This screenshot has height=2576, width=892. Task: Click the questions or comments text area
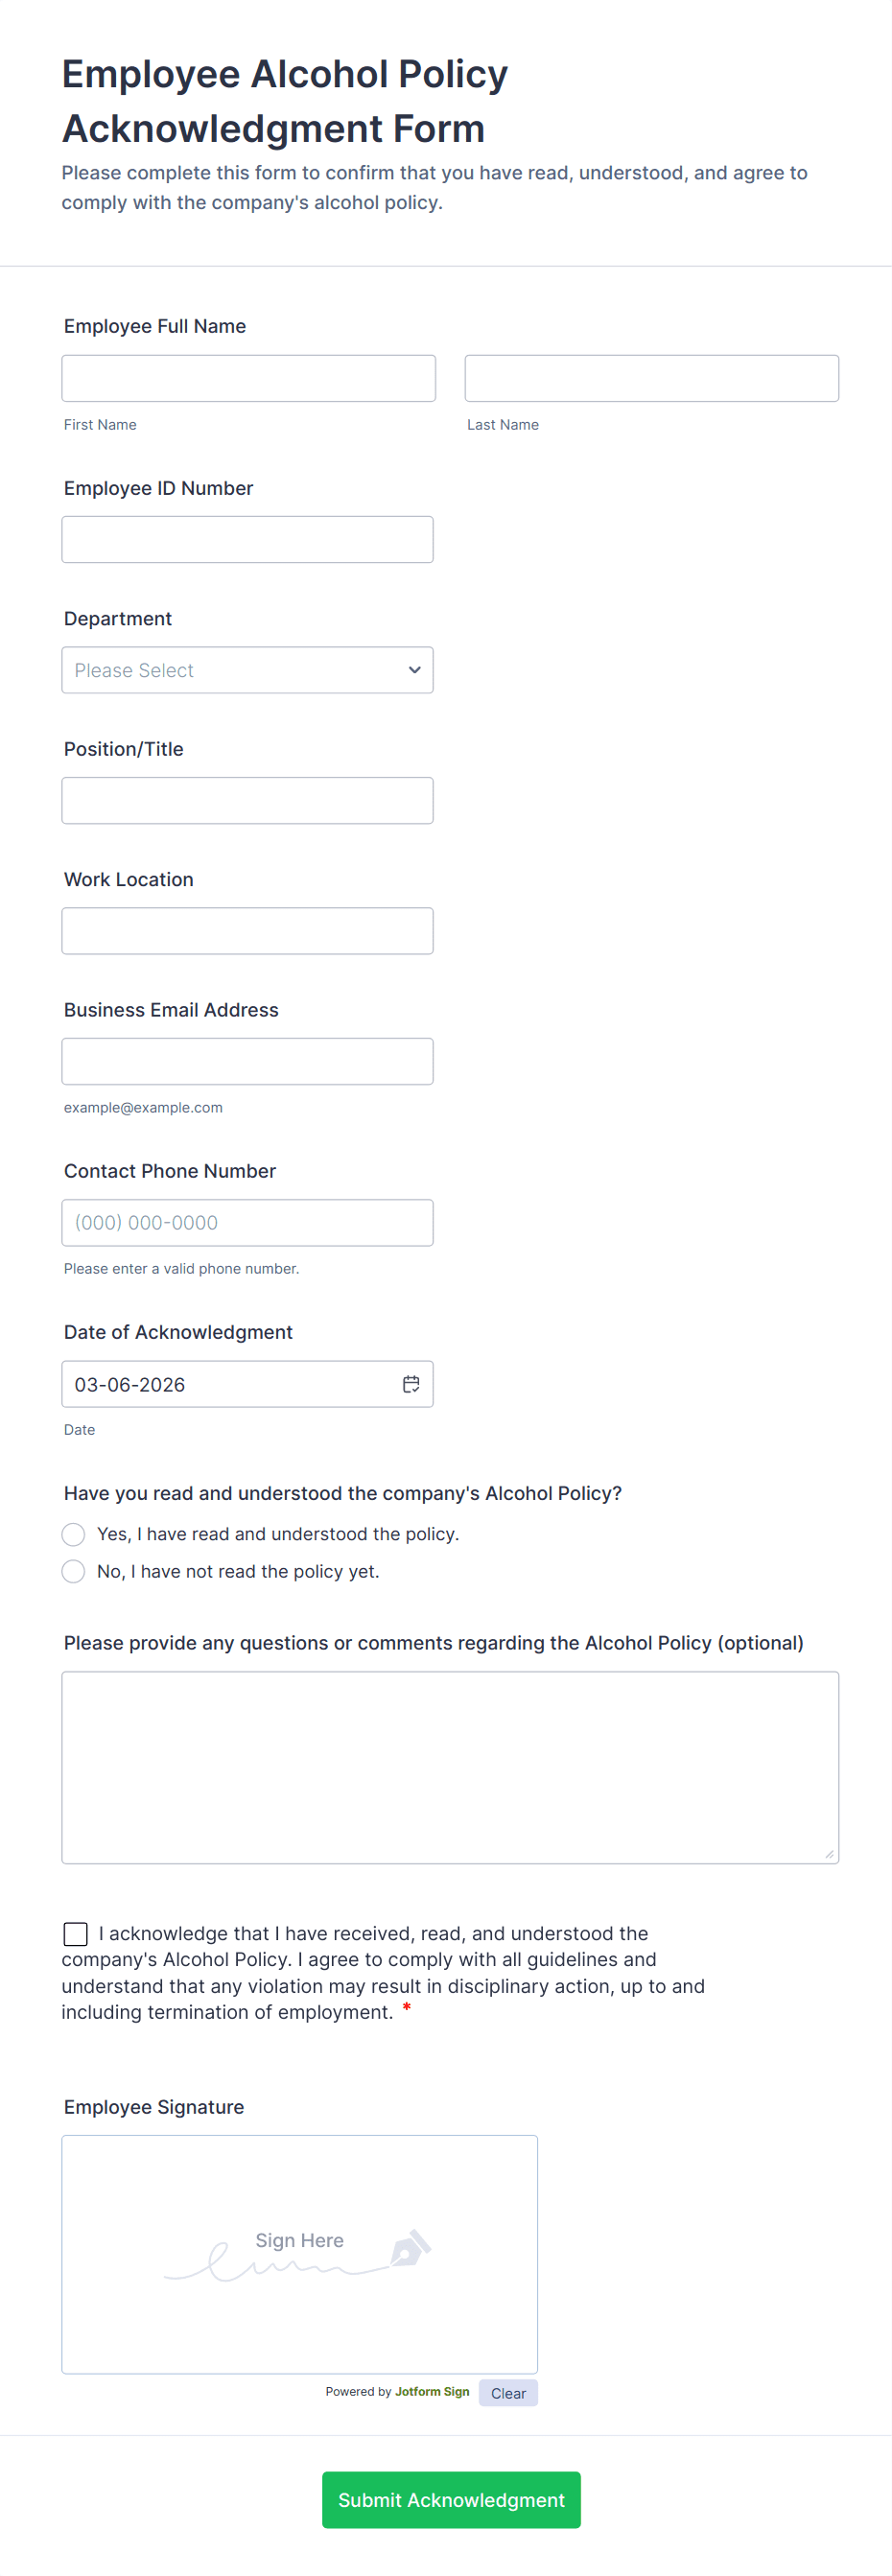click(x=450, y=1767)
